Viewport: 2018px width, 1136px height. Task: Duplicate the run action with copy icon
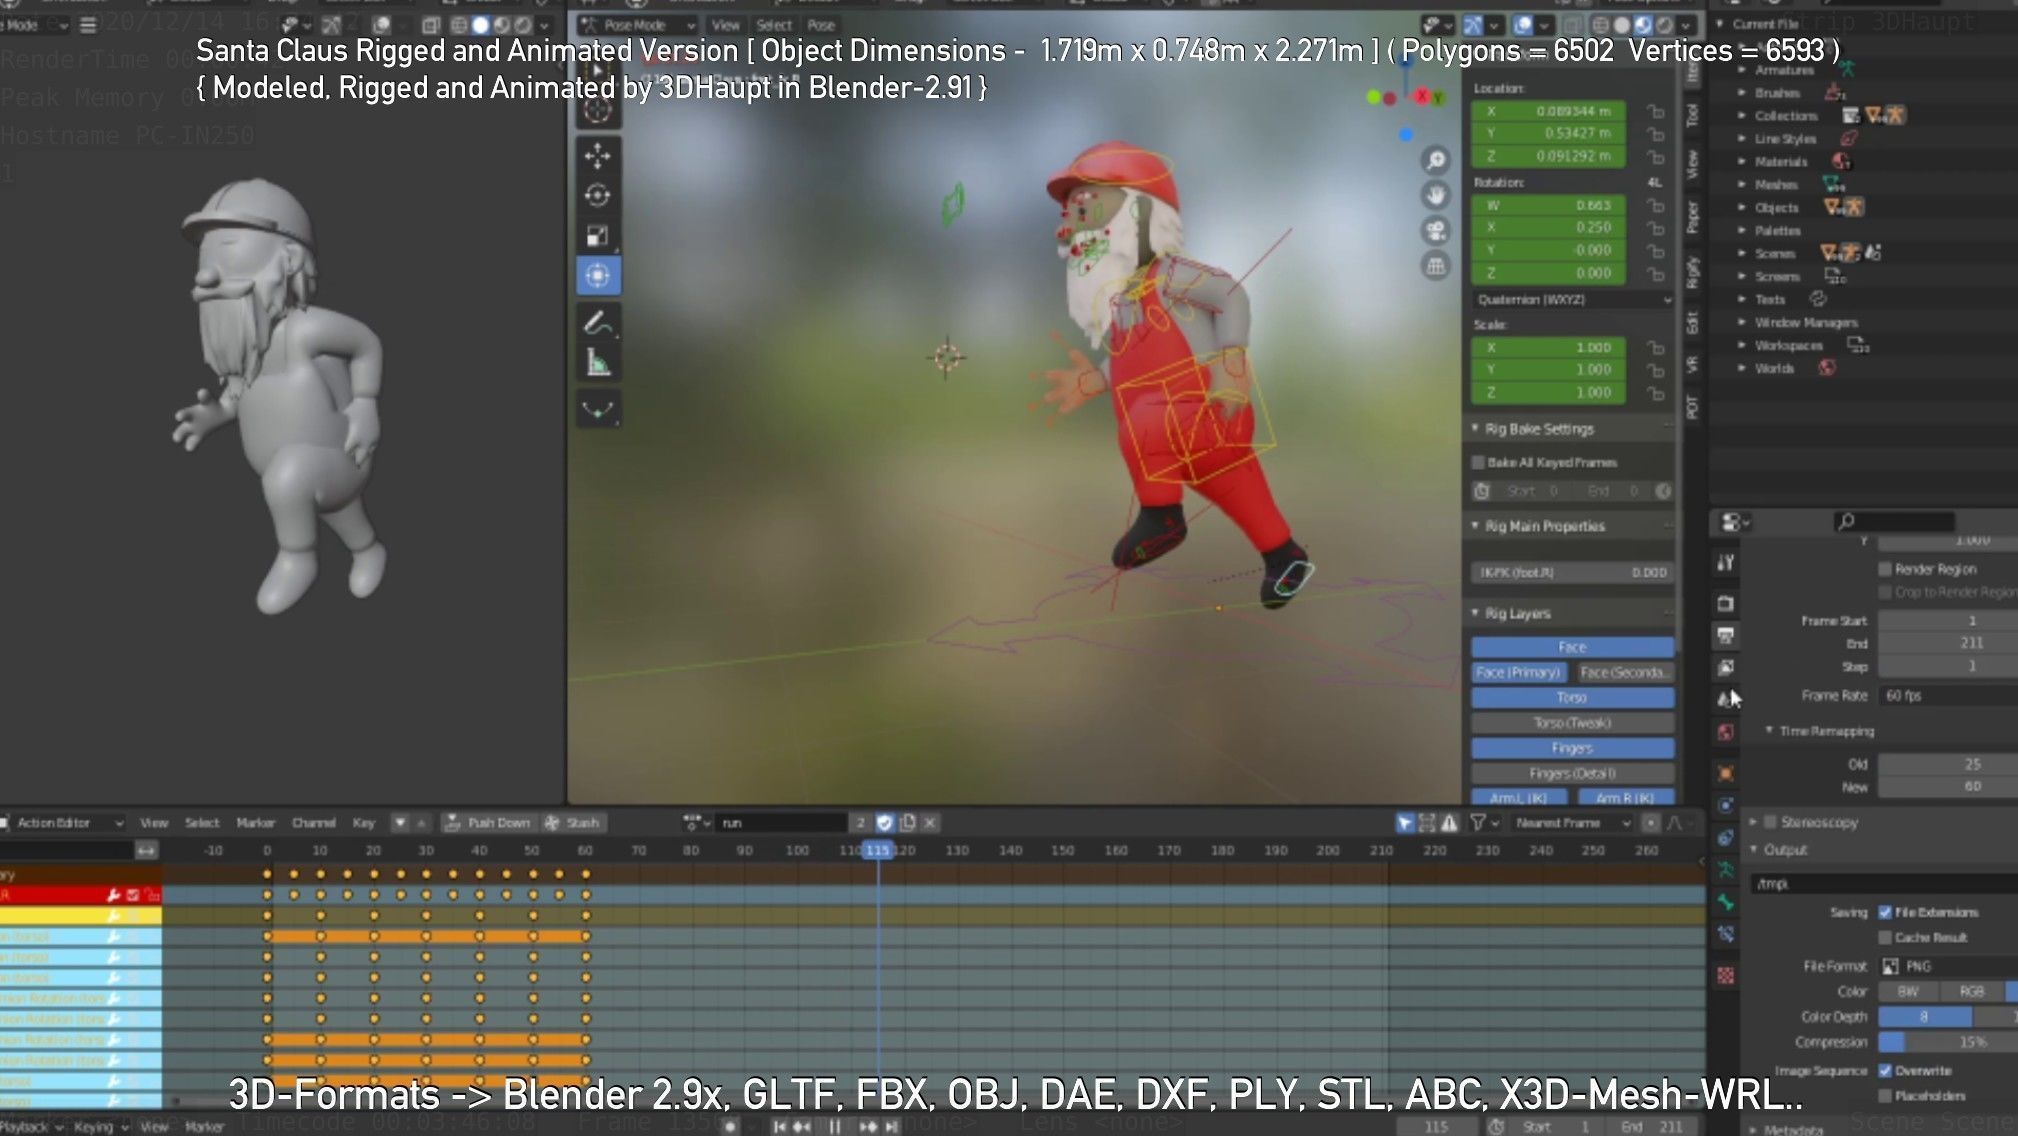(x=908, y=822)
